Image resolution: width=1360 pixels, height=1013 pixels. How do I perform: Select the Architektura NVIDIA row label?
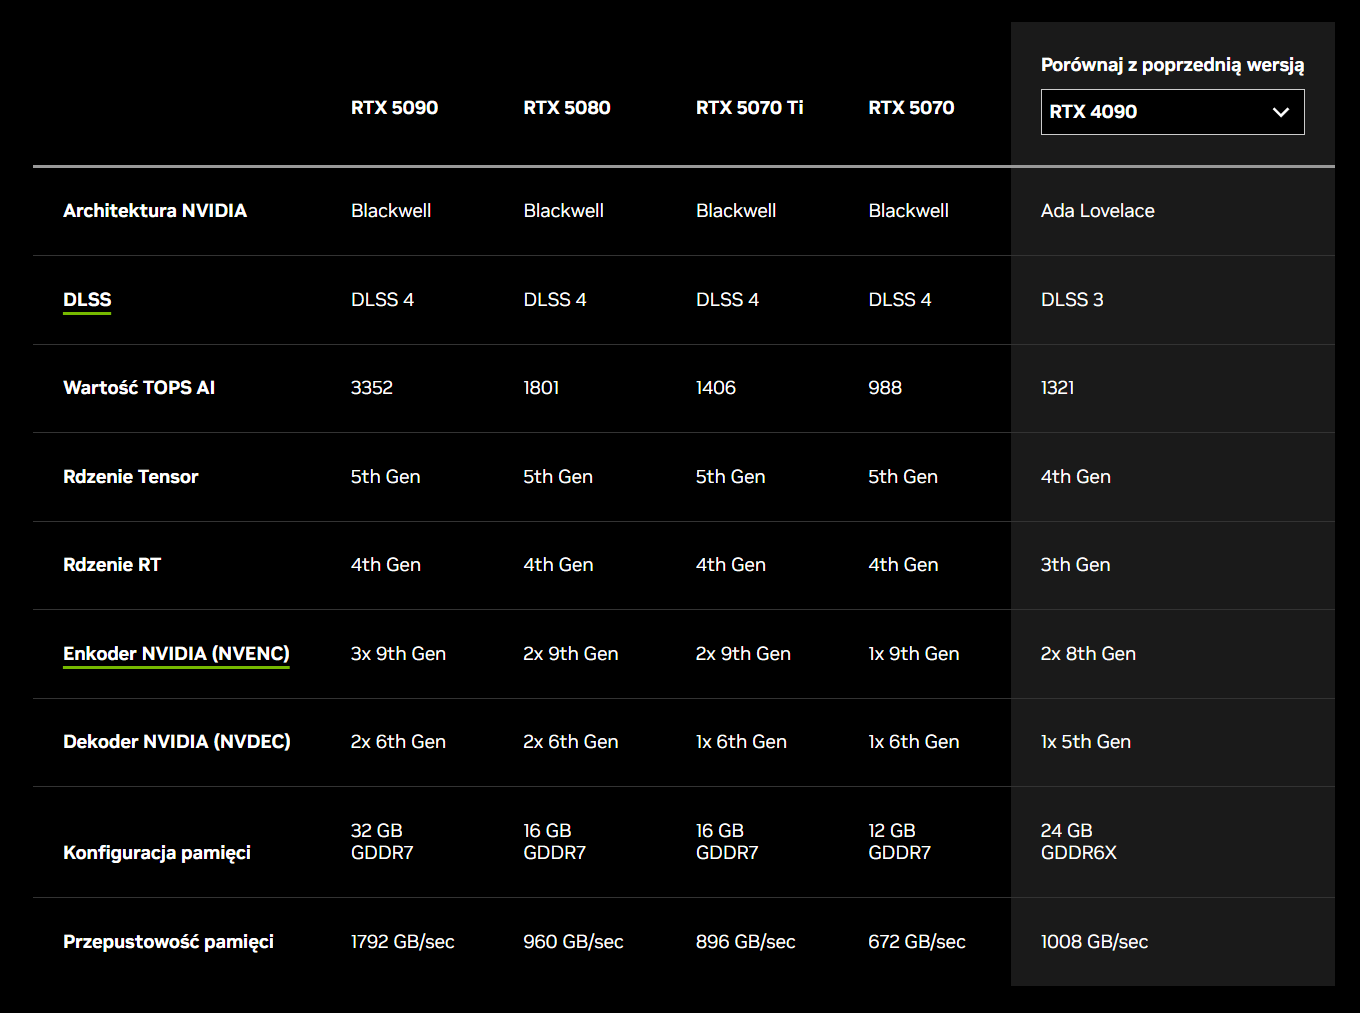155,211
